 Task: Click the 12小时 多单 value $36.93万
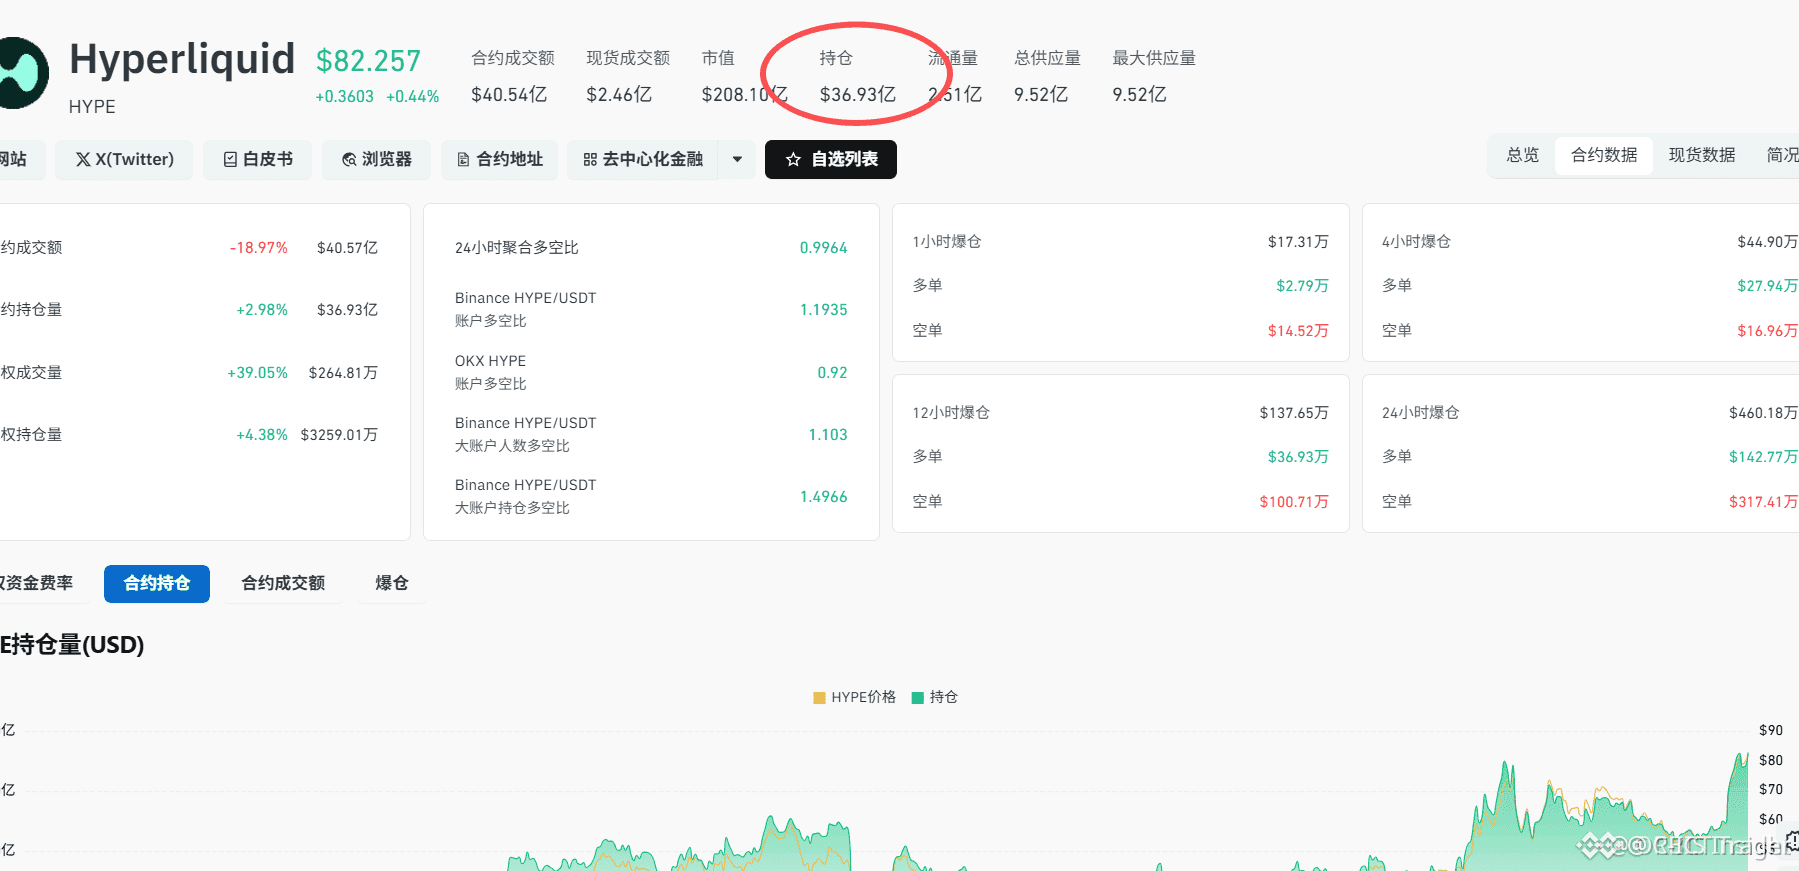point(1298,457)
